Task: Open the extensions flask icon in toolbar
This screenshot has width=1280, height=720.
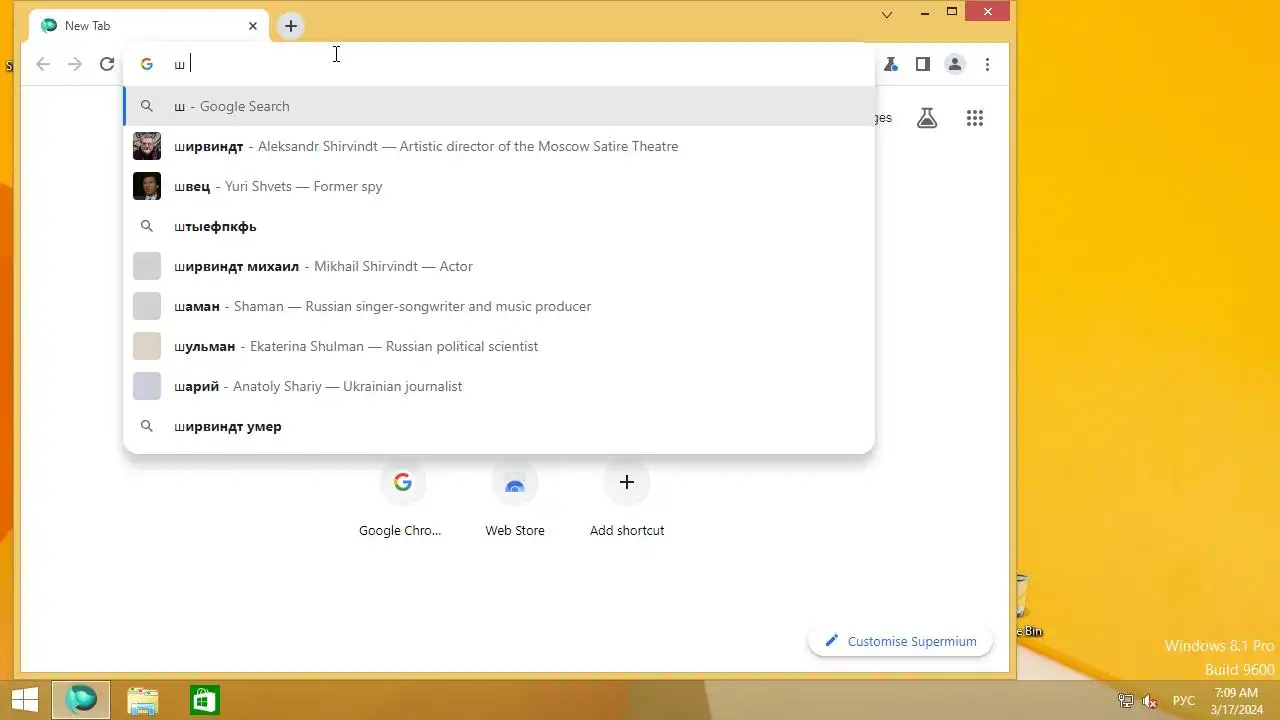Action: (x=890, y=64)
